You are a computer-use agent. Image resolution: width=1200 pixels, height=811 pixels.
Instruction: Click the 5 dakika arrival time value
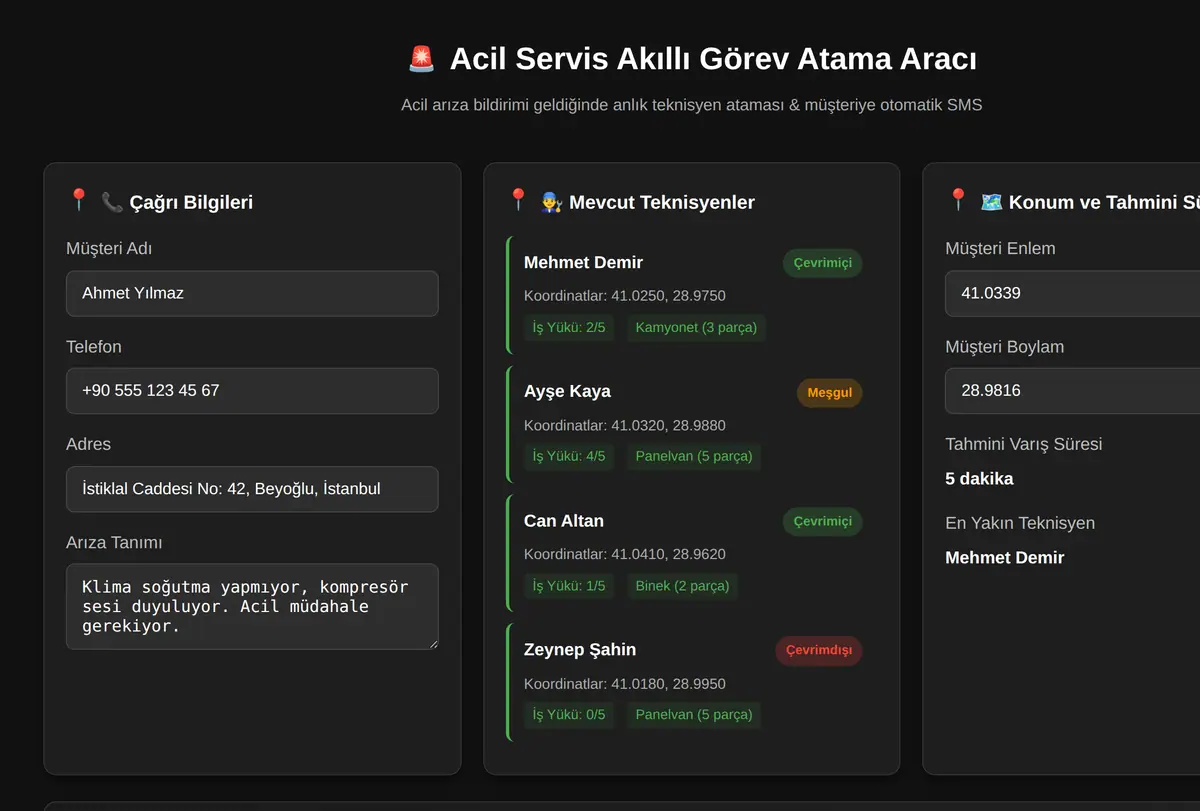point(979,479)
